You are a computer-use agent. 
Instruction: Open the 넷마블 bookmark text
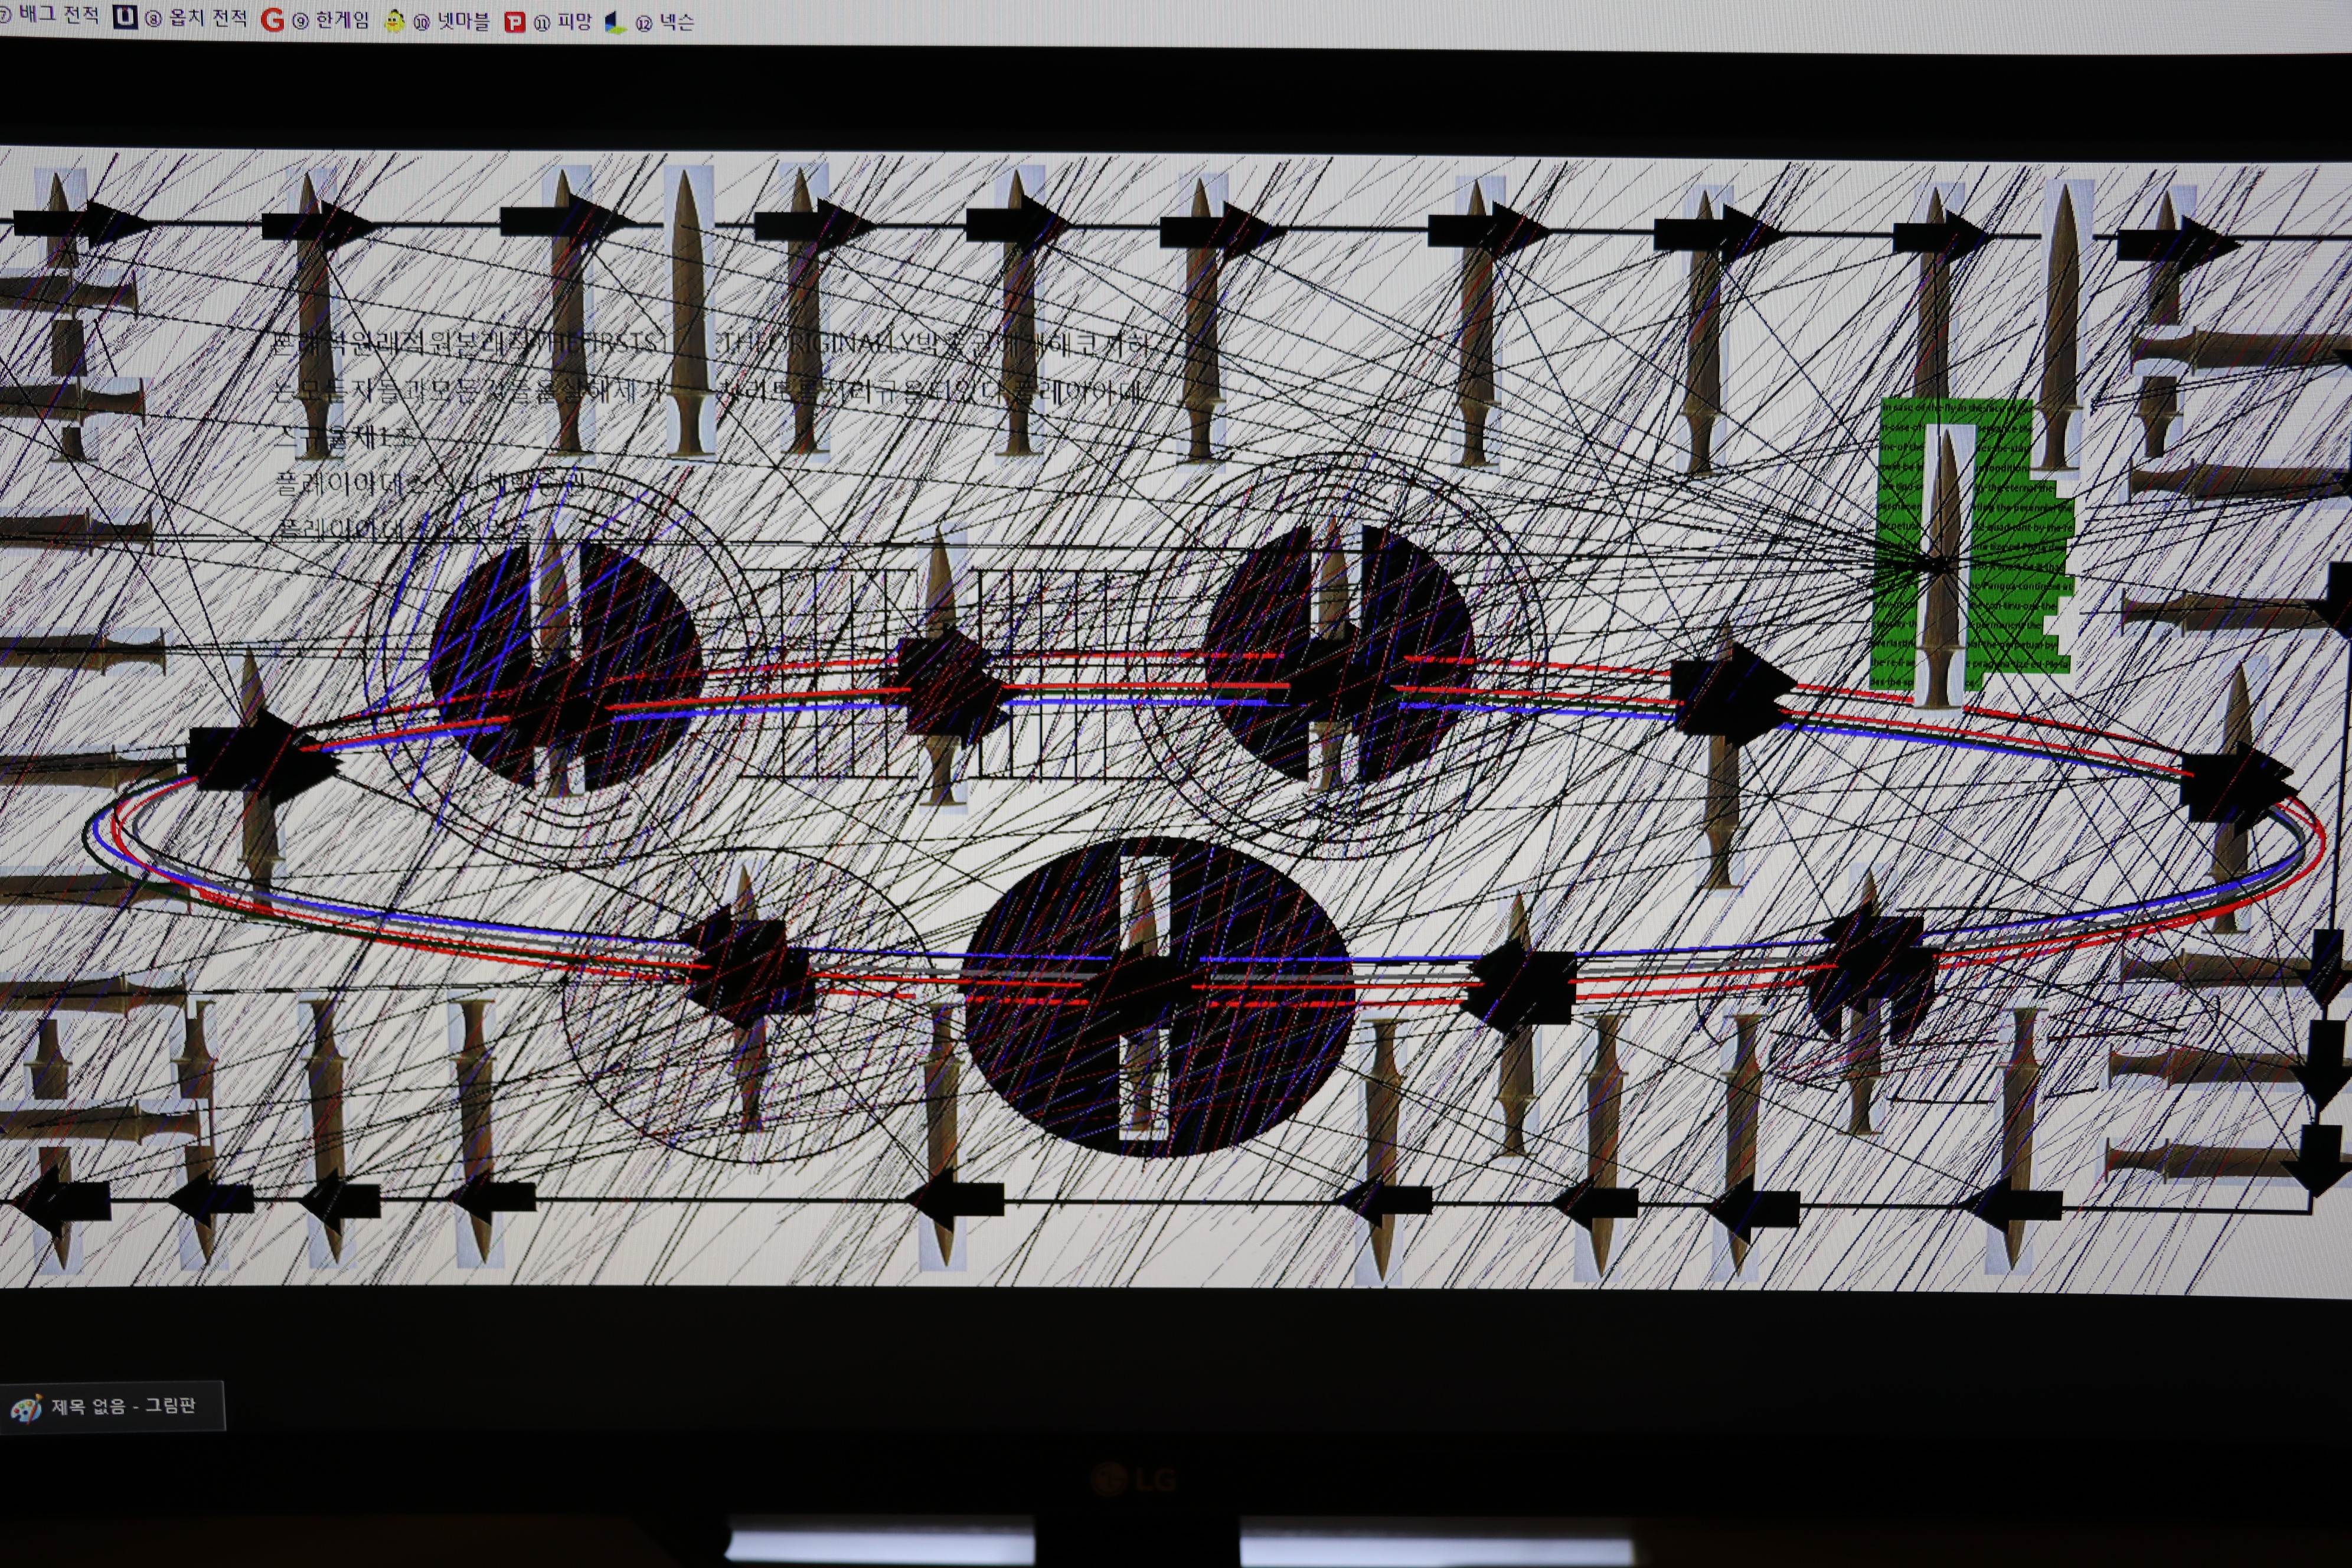[x=463, y=21]
